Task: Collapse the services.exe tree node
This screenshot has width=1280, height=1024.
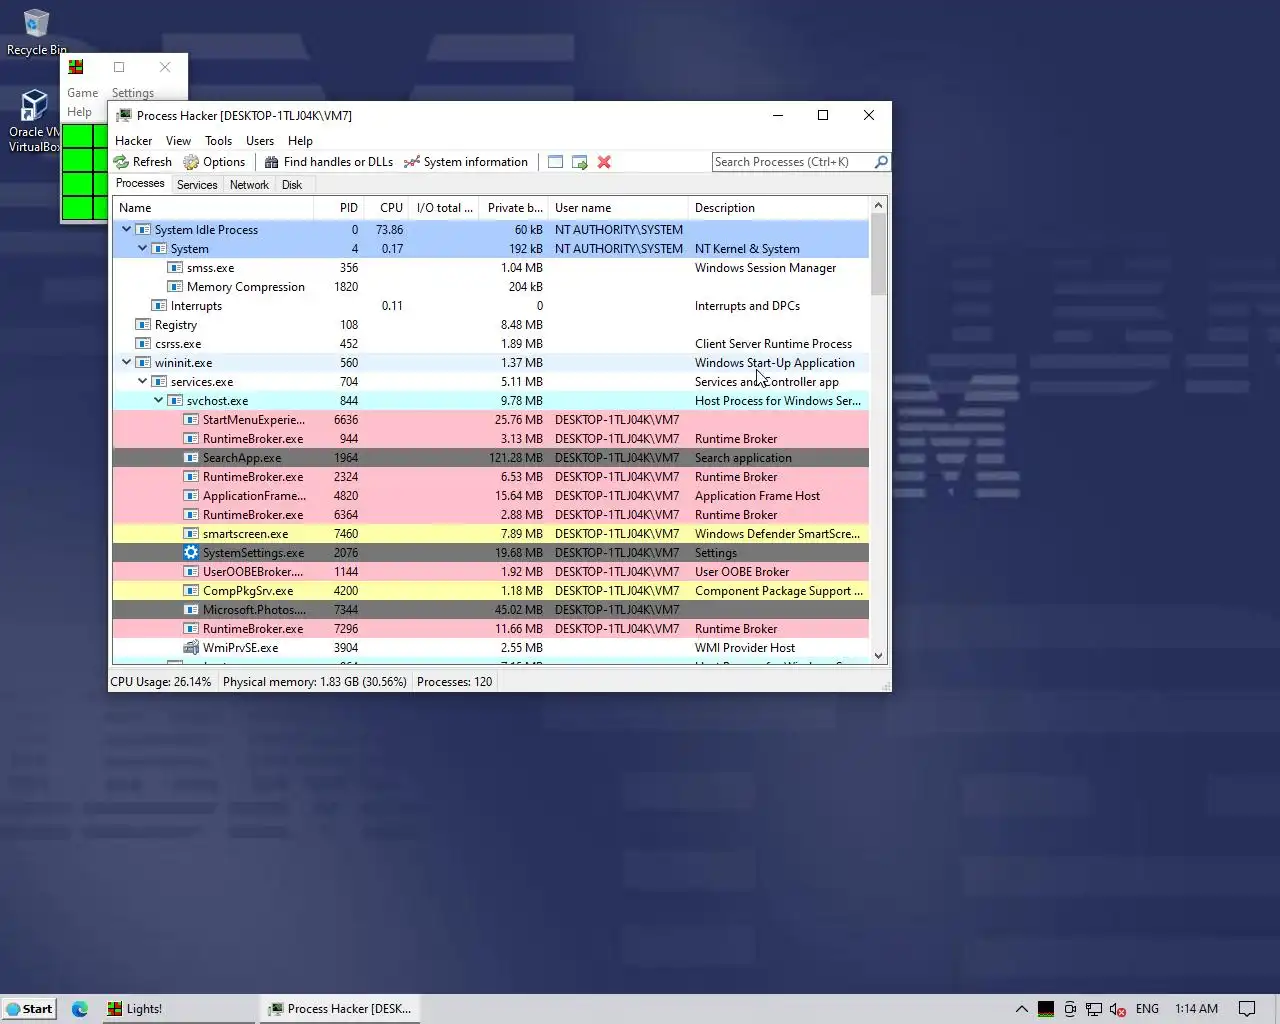Action: (x=142, y=381)
